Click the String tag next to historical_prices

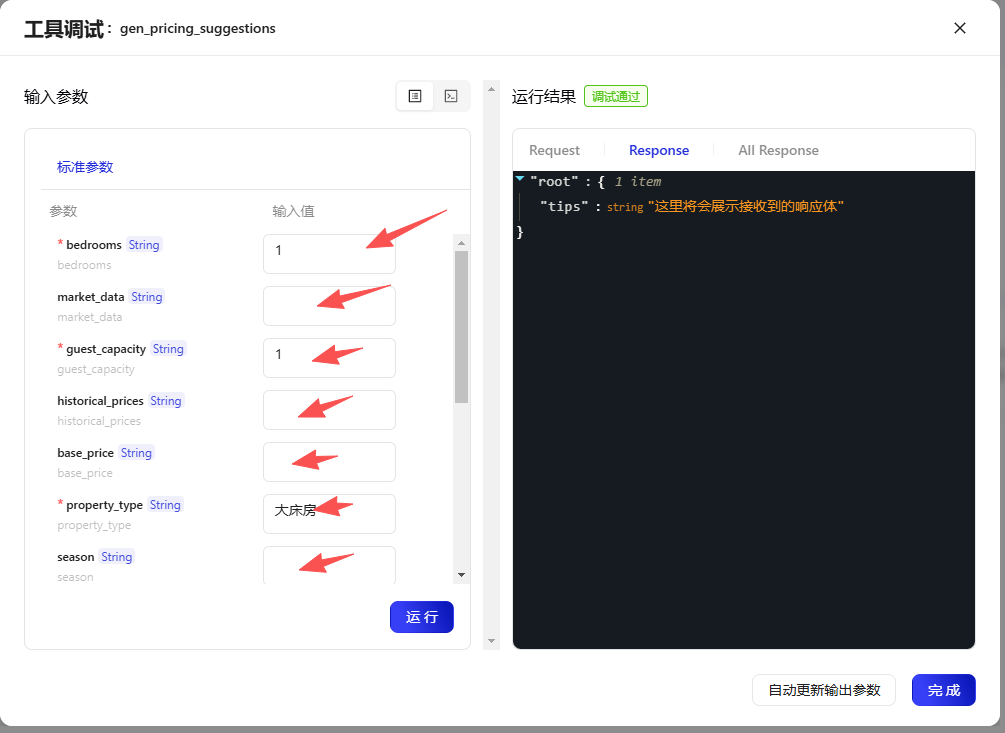165,400
